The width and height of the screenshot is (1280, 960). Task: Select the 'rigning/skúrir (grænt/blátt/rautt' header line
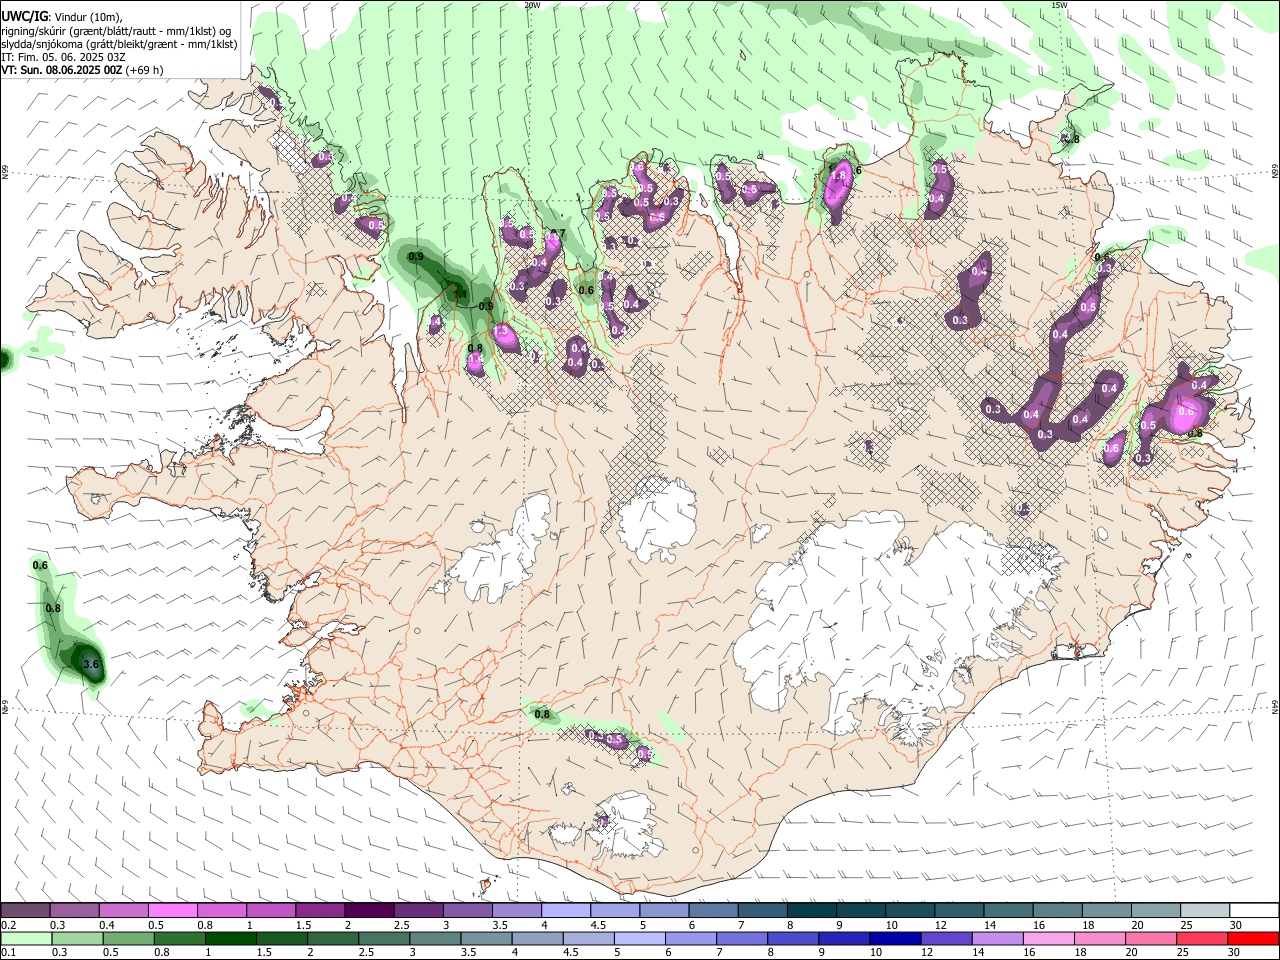[116, 31]
